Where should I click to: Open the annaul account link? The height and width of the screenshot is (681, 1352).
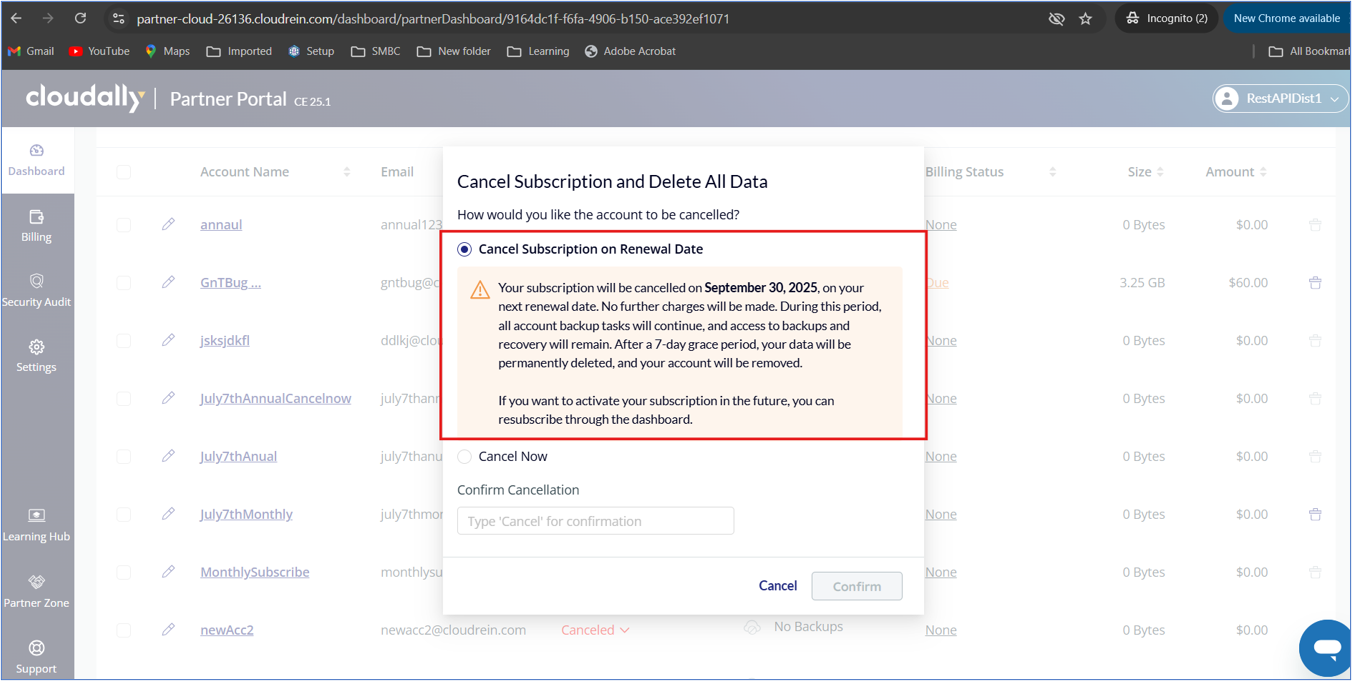point(221,225)
